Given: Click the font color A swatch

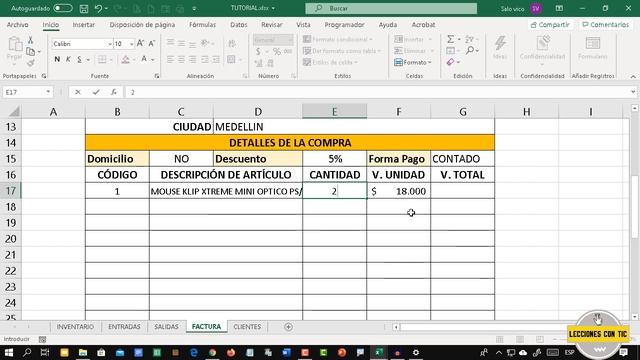Looking at the screenshot, I should pos(144,60).
